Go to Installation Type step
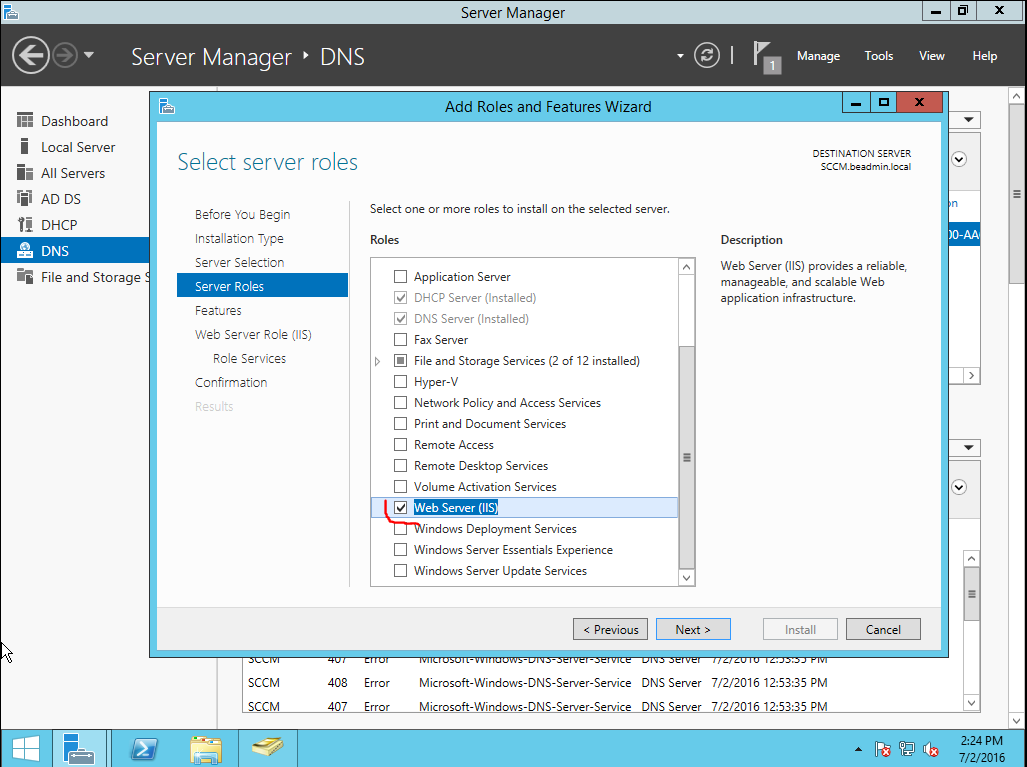Screen dimensions: 1027x767 pyautogui.click(x=239, y=238)
